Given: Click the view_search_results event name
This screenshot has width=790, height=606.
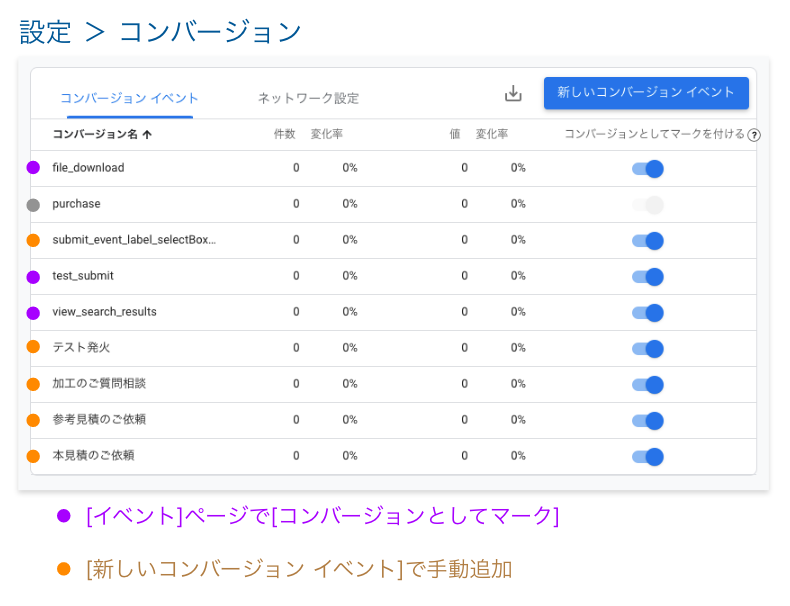Looking at the screenshot, I should click(104, 312).
